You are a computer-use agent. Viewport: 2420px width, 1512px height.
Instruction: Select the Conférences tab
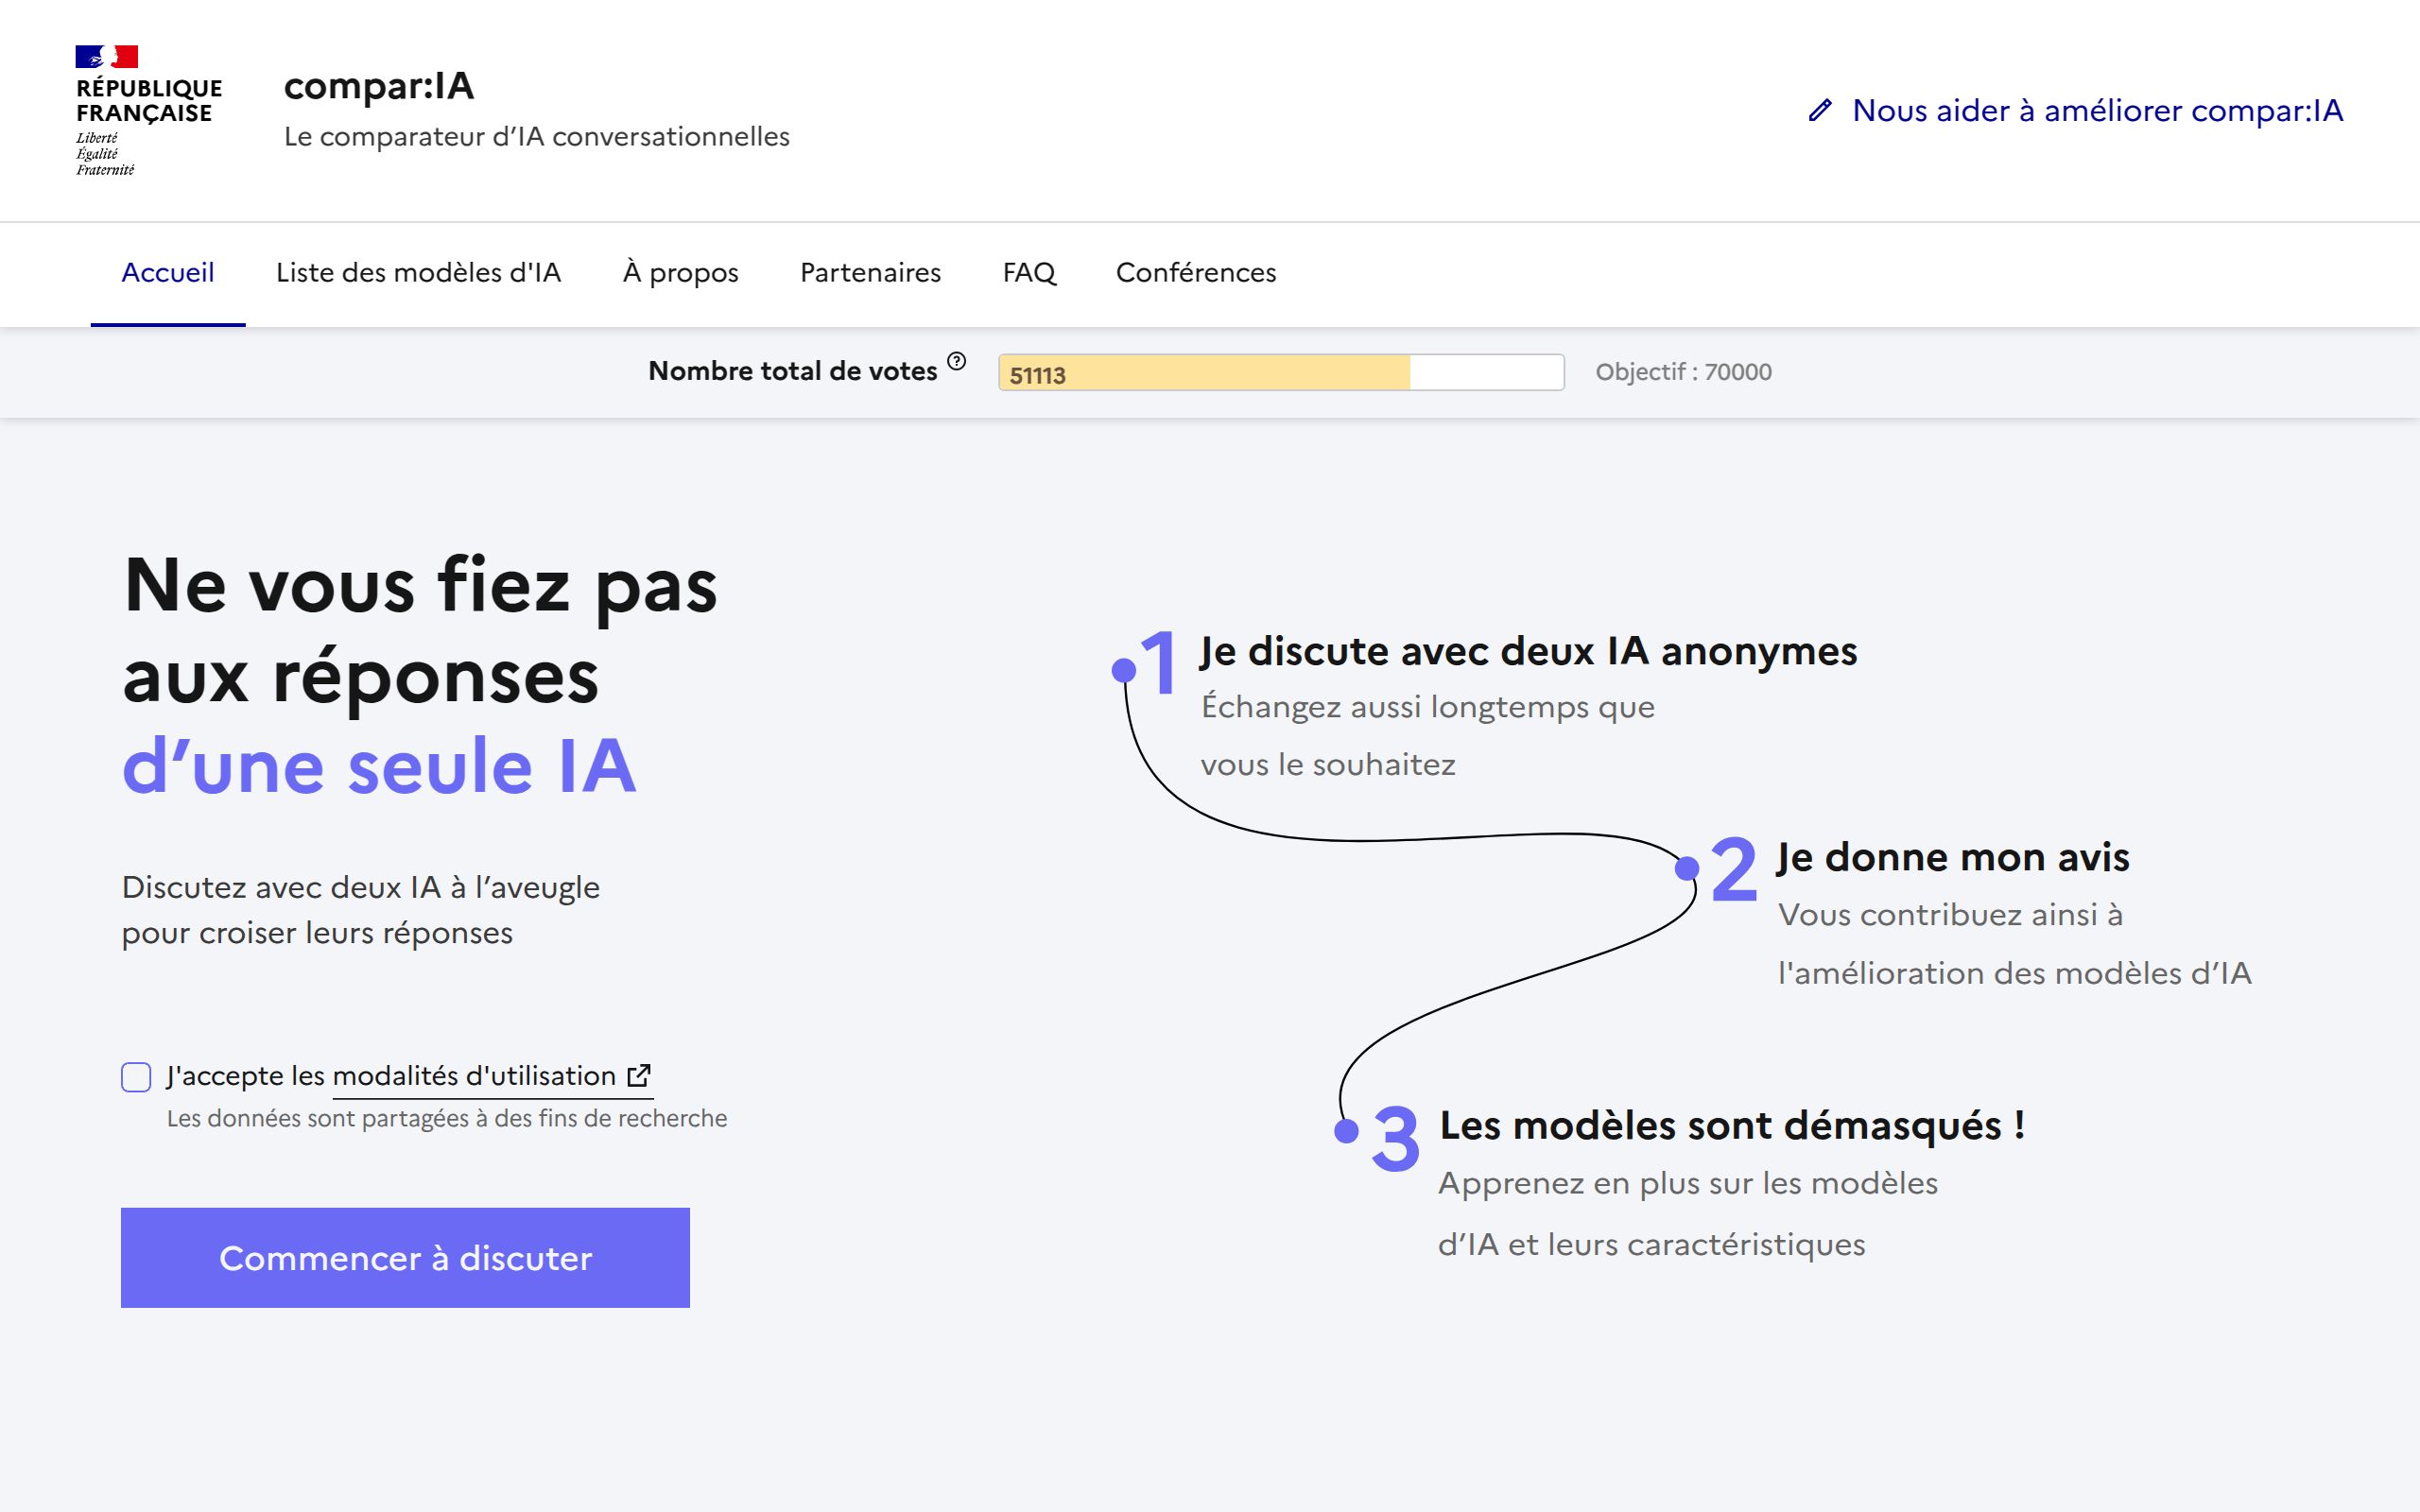[1195, 272]
